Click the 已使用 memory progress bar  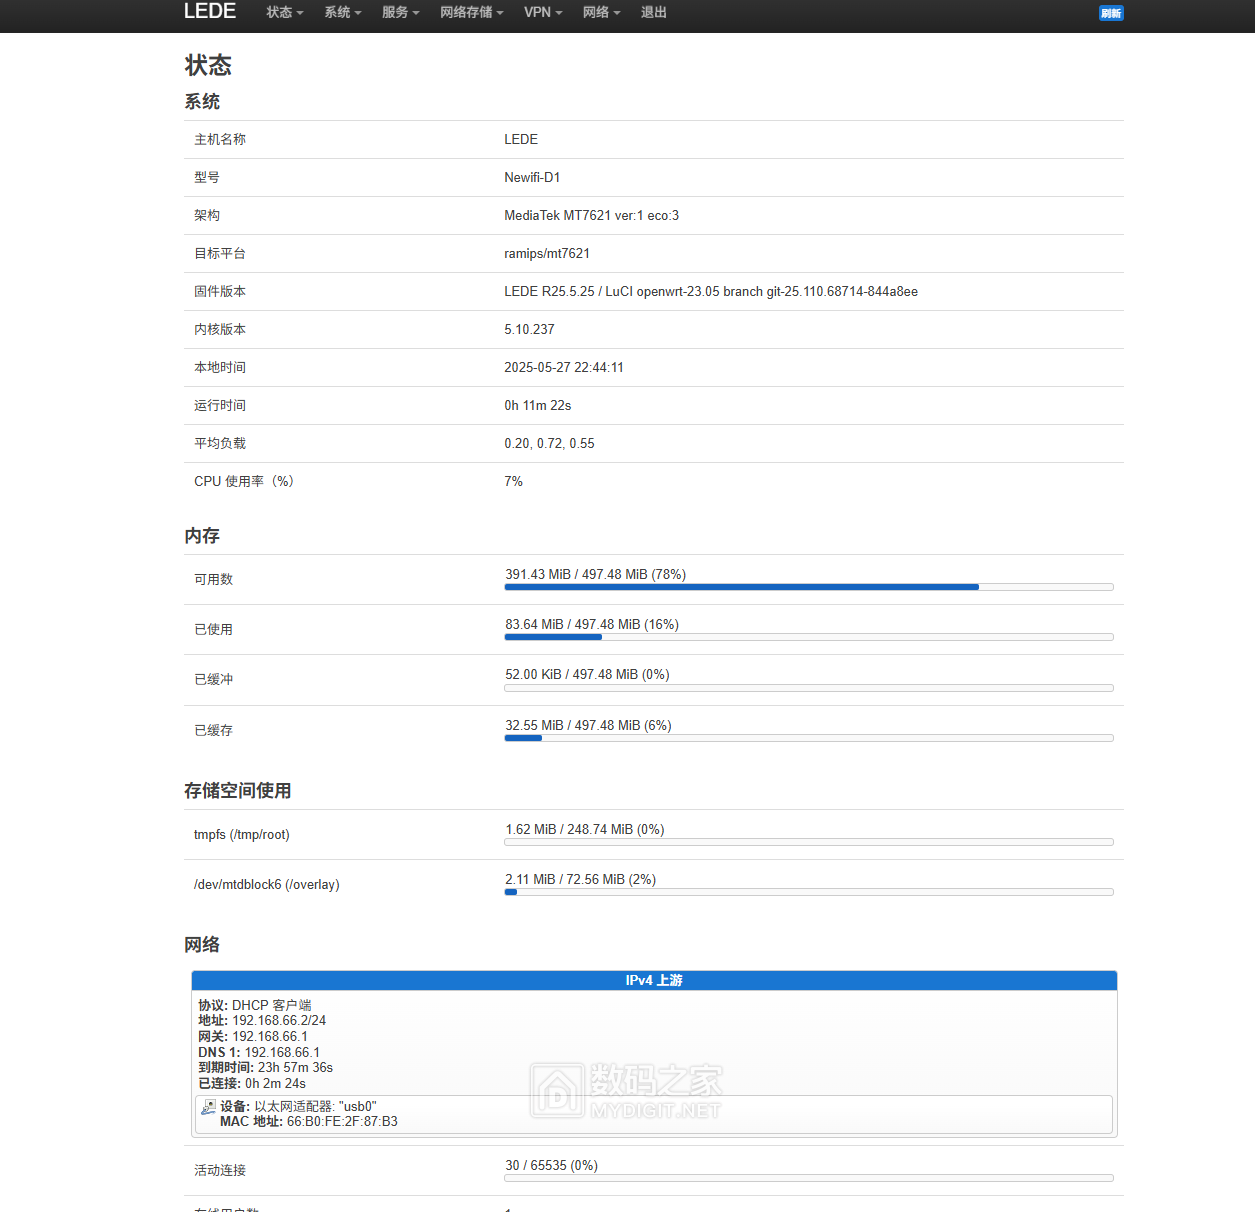809,637
